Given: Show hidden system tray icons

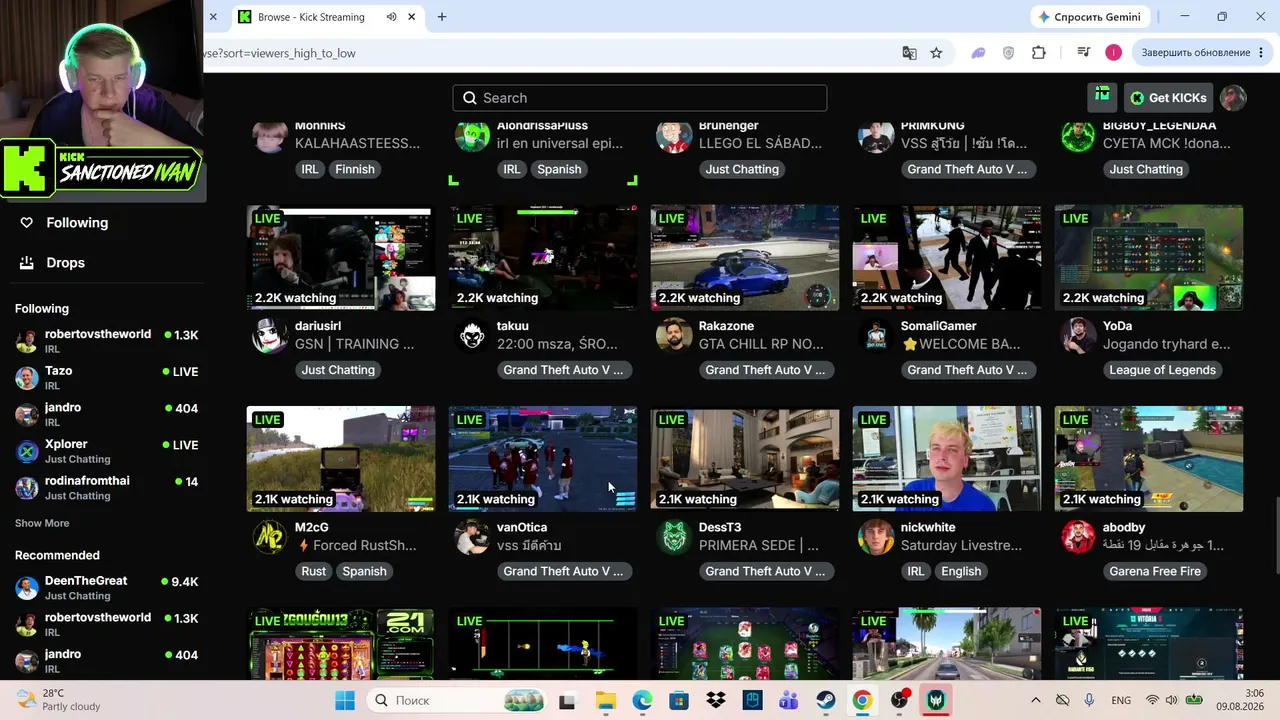Looking at the screenshot, I should click(1035, 700).
